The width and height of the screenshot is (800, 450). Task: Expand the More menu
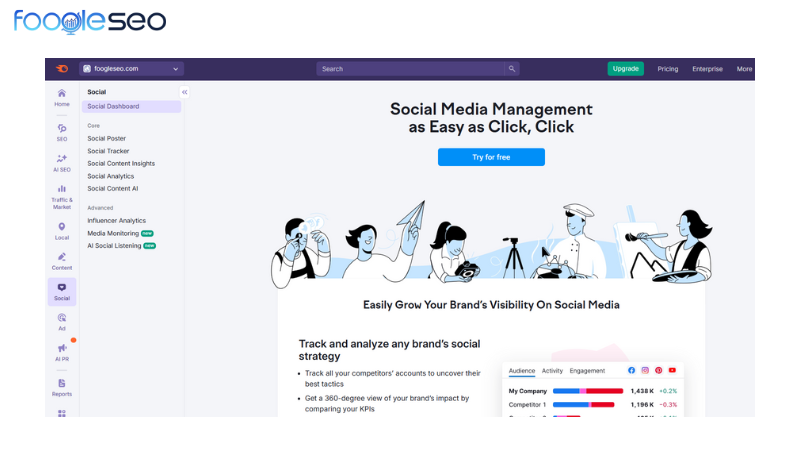click(744, 69)
